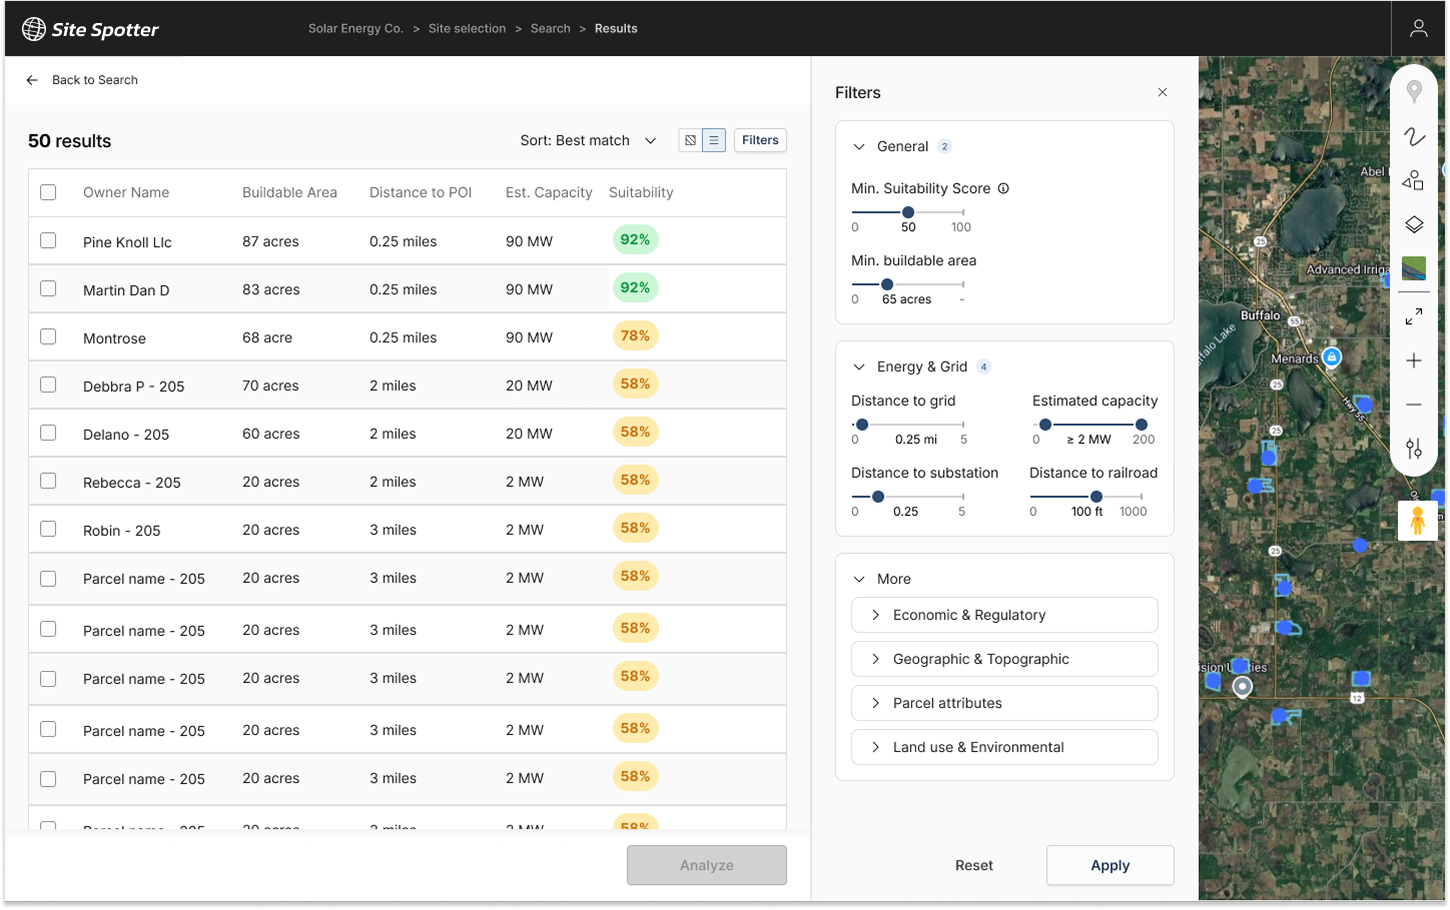This screenshot has width=1450, height=910.
Task: Check the Martin Dan D row
Action: pos(48,288)
